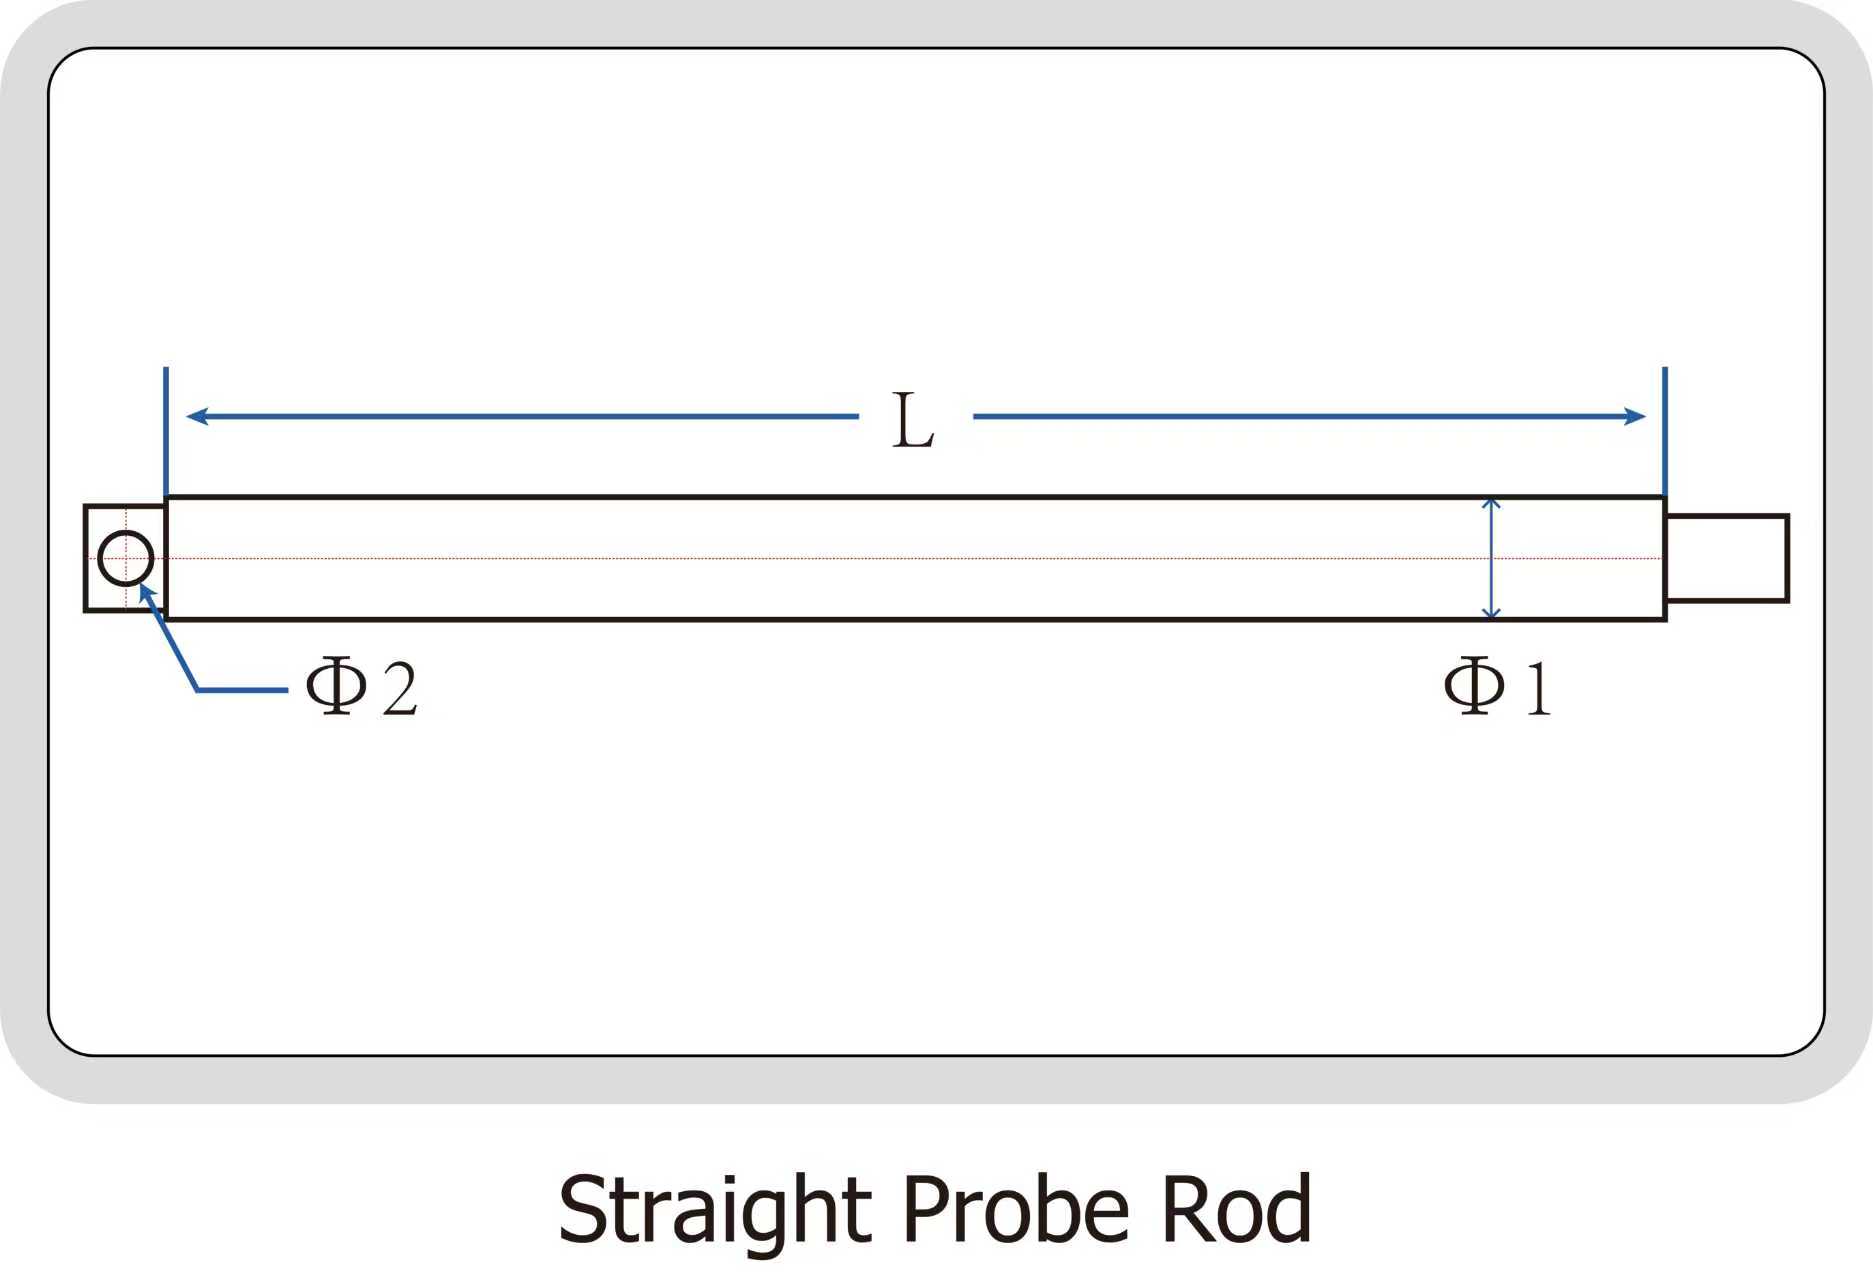This screenshot has width=1873, height=1280.
Task: Click the Φ2 hole diameter label
Action: [361, 688]
